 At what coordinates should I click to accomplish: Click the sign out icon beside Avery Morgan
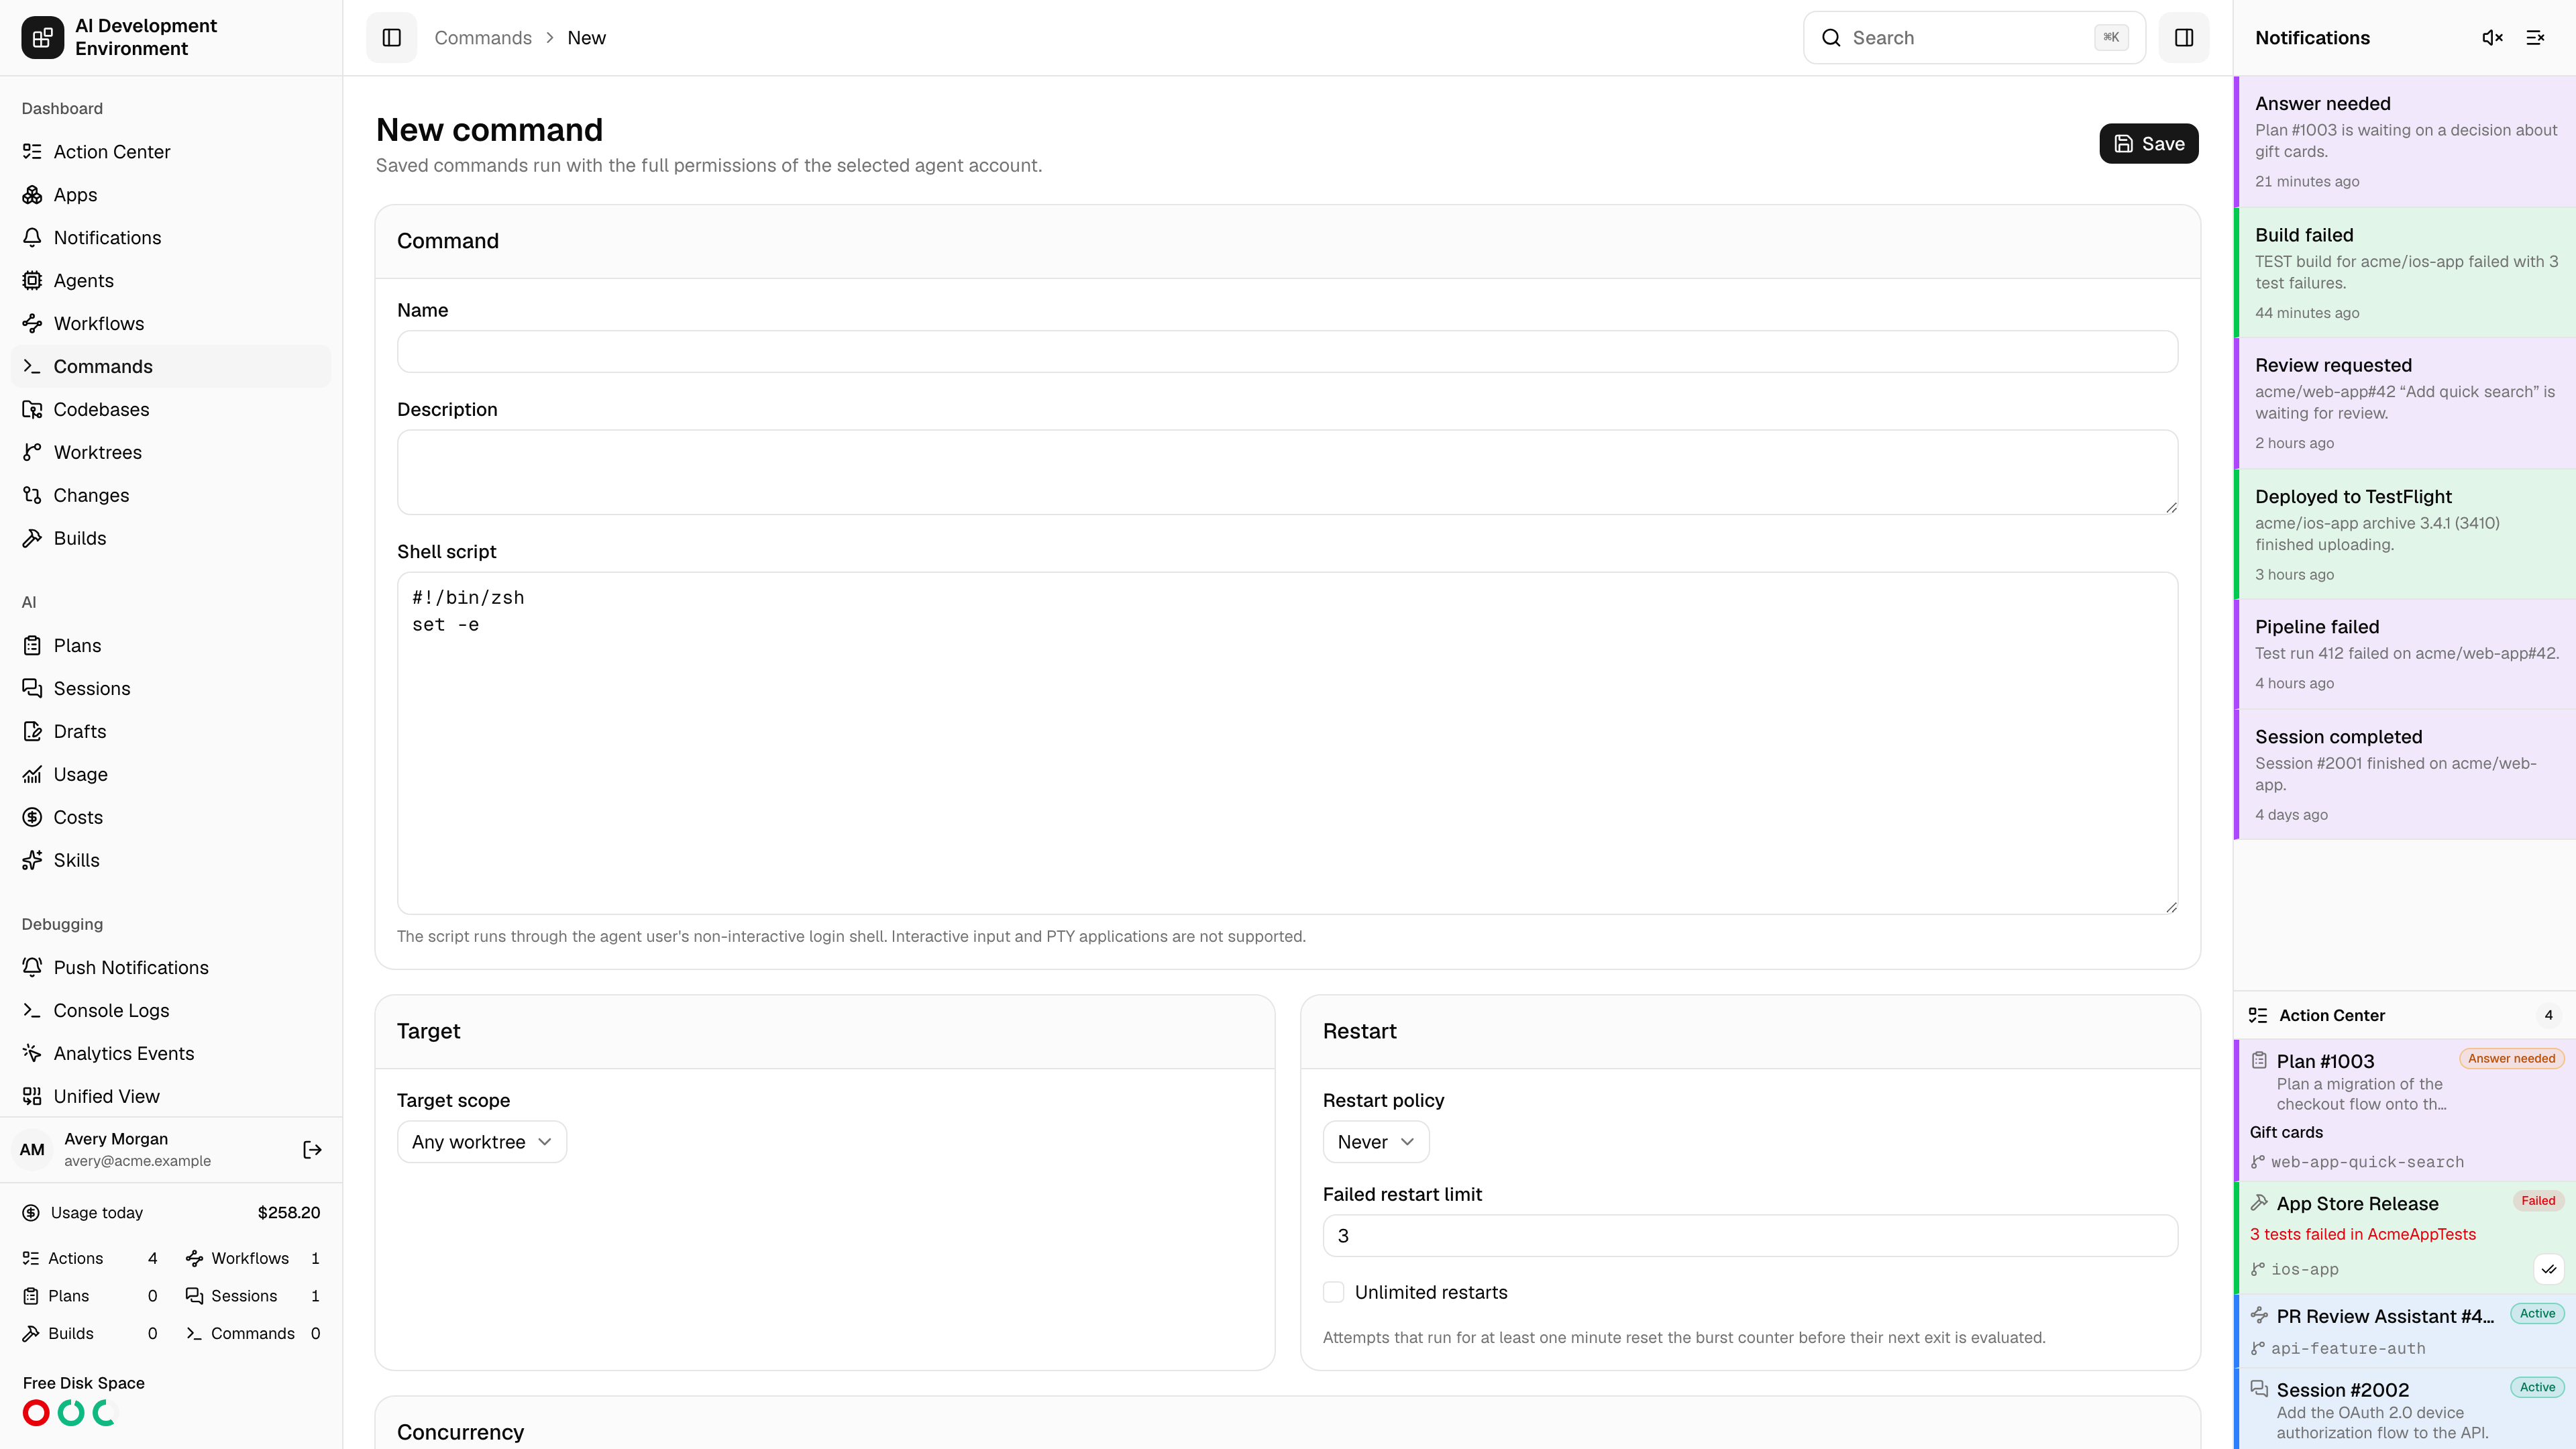(x=312, y=1150)
